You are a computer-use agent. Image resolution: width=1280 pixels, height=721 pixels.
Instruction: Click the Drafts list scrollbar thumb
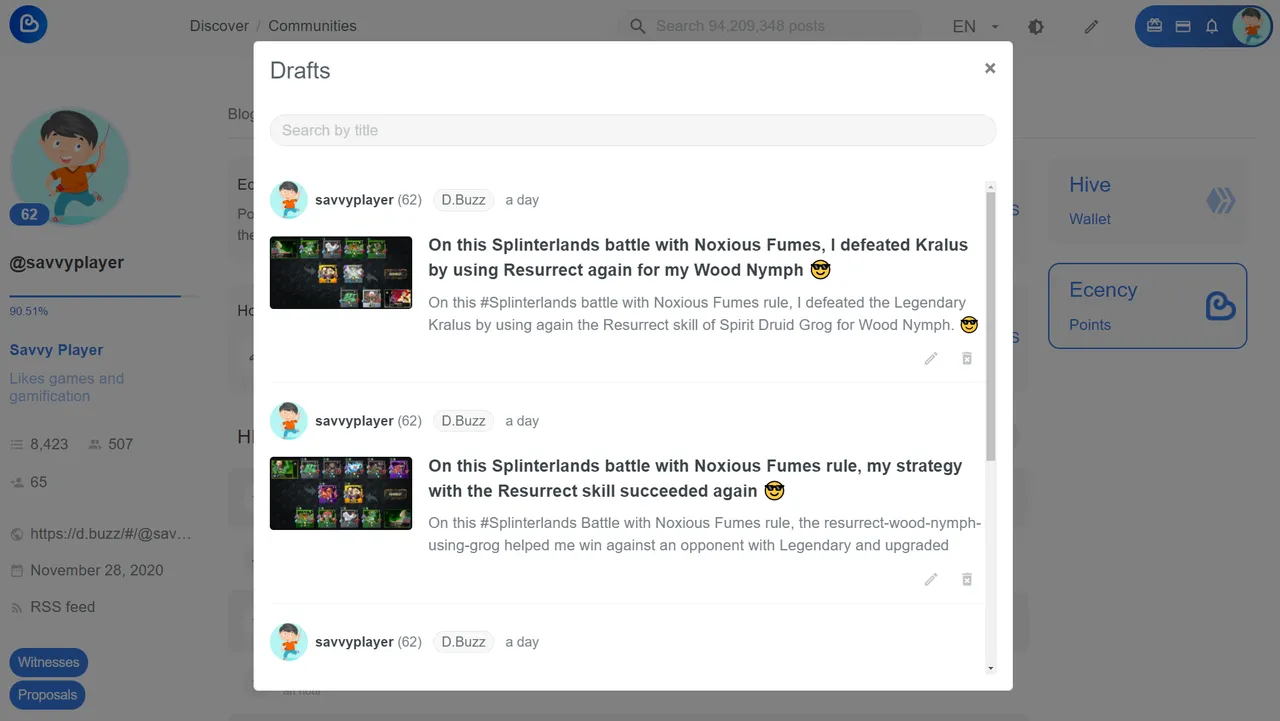(991, 327)
